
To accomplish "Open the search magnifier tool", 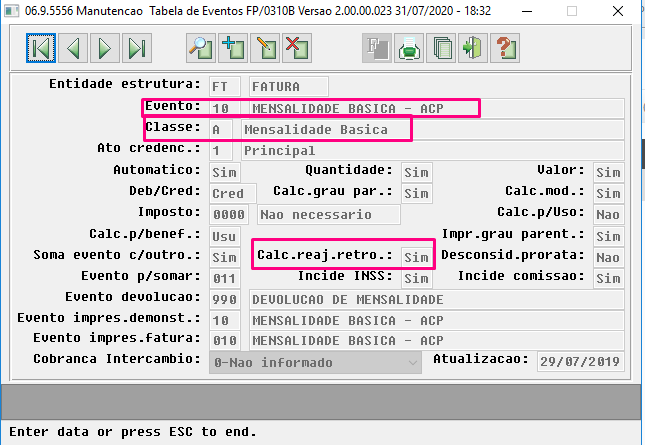I will click(x=201, y=48).
